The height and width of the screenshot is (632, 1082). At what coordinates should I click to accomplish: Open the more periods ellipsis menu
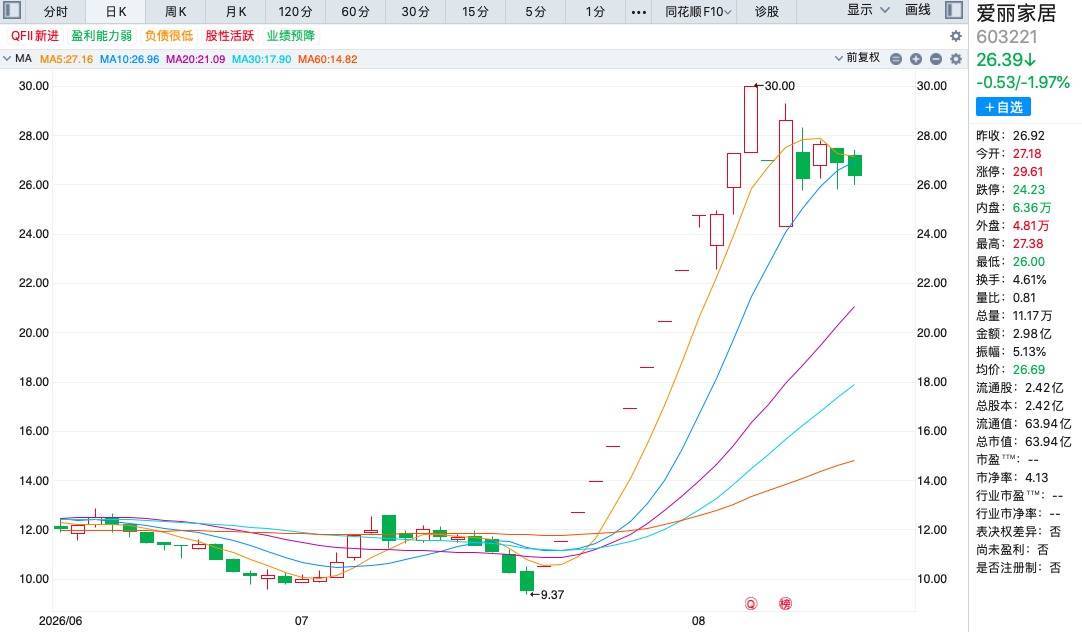click(x=639, y=12)
